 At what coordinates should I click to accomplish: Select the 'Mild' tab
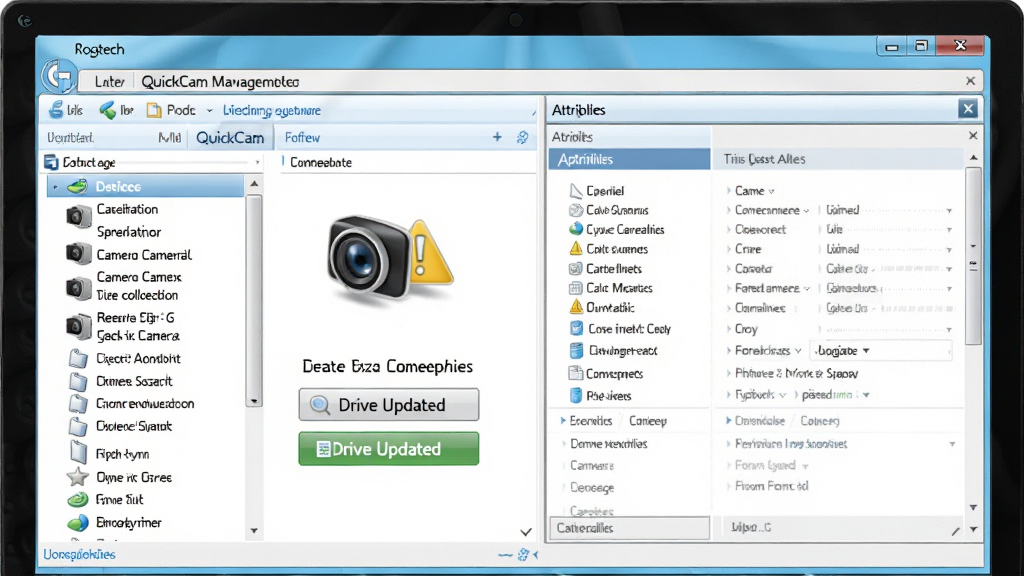[170, 138]
